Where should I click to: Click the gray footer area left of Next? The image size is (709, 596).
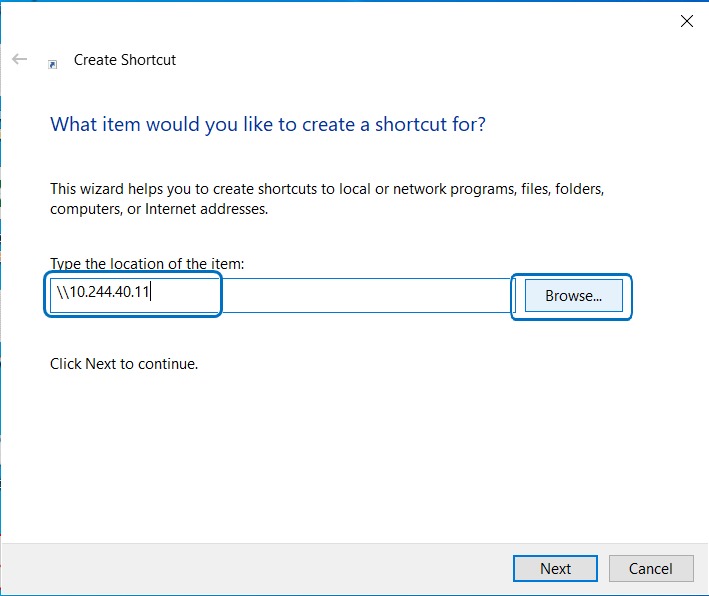click(250, 568)
